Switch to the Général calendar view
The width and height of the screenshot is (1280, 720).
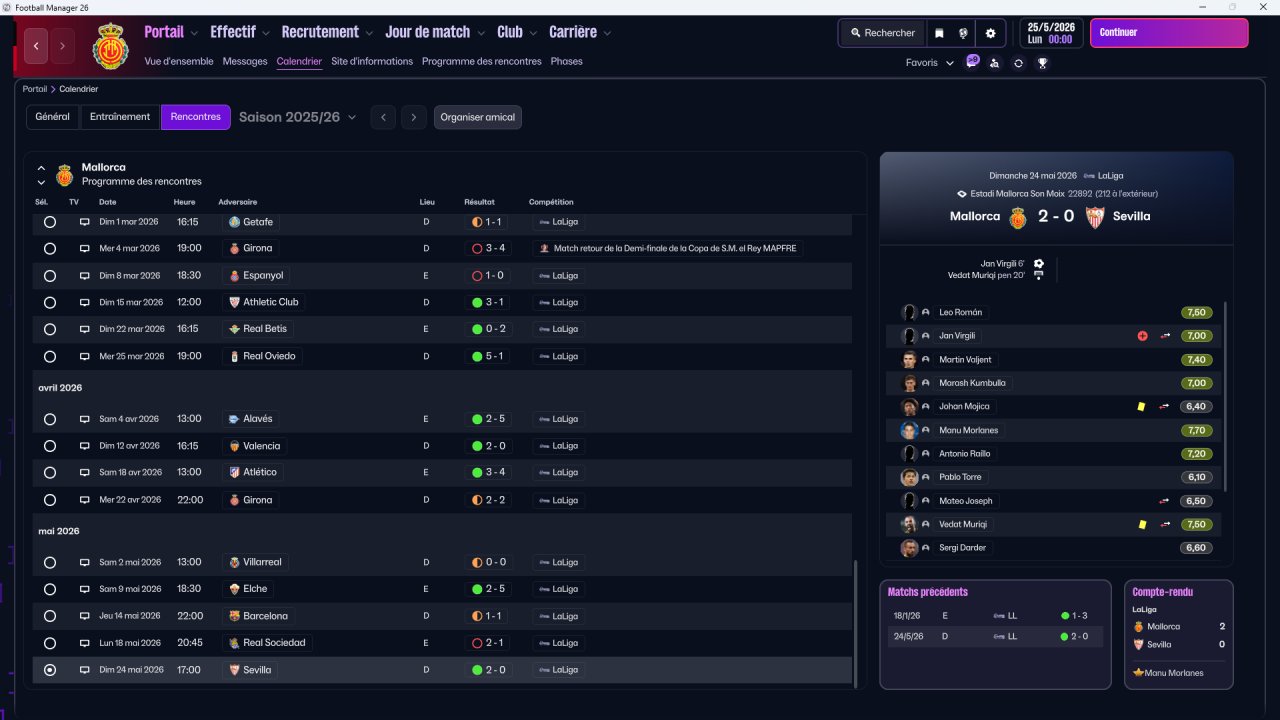pyautogui.click(x=53, y=117)
